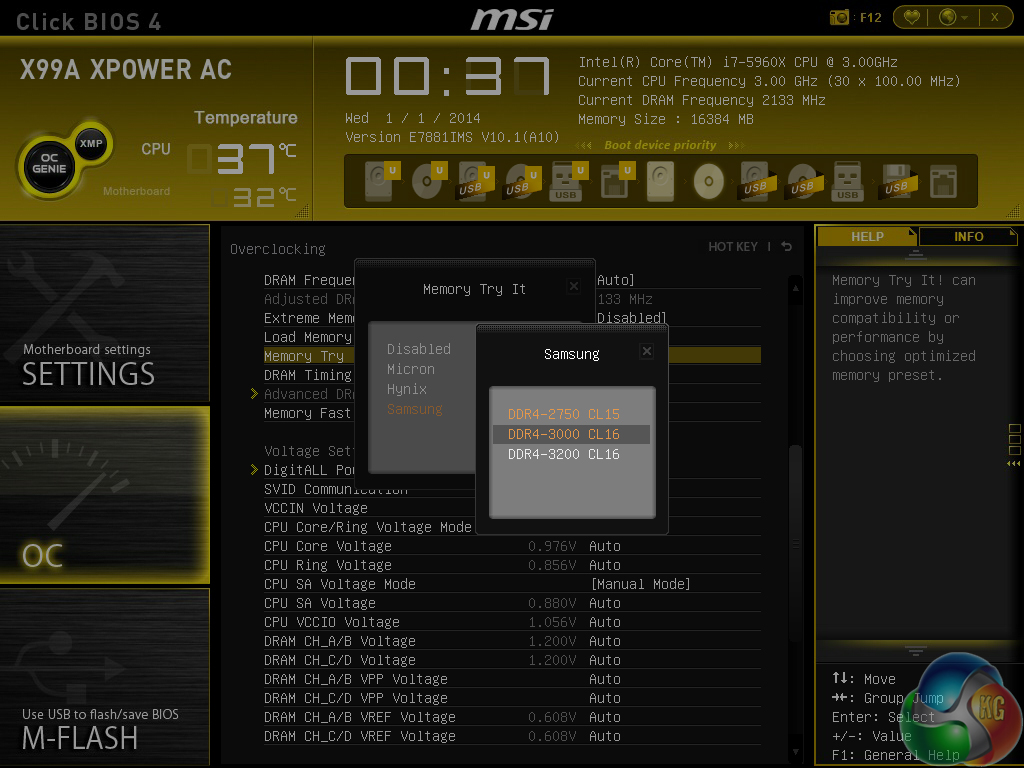Screen dimensions: 1024x768
Task: Open the SETTINGS motherboard section
Action: click(x=104, y=312)
